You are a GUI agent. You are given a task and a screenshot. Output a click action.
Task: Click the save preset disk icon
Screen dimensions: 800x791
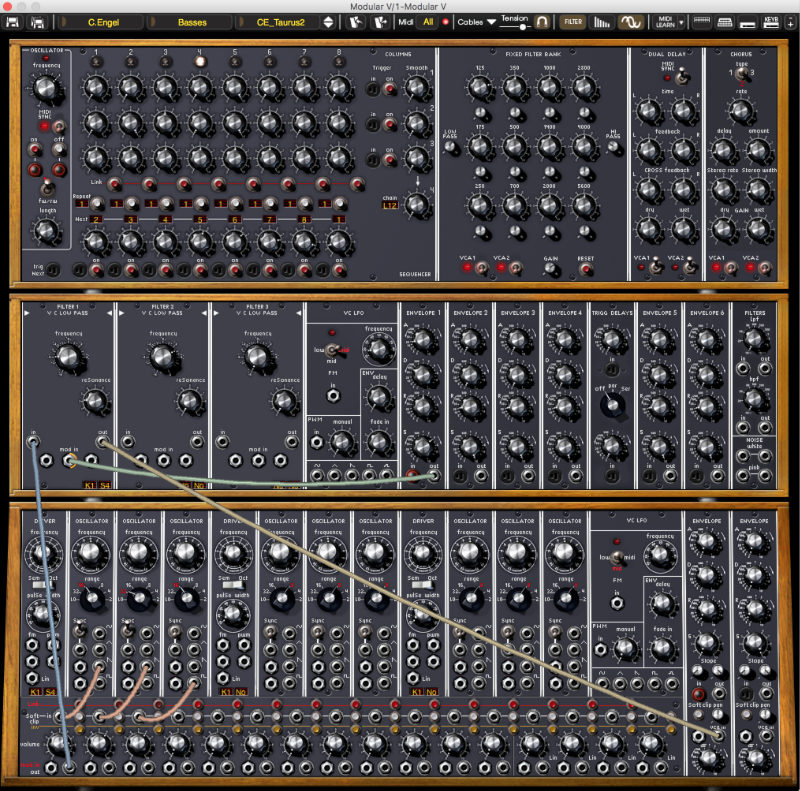pos(12,22)
